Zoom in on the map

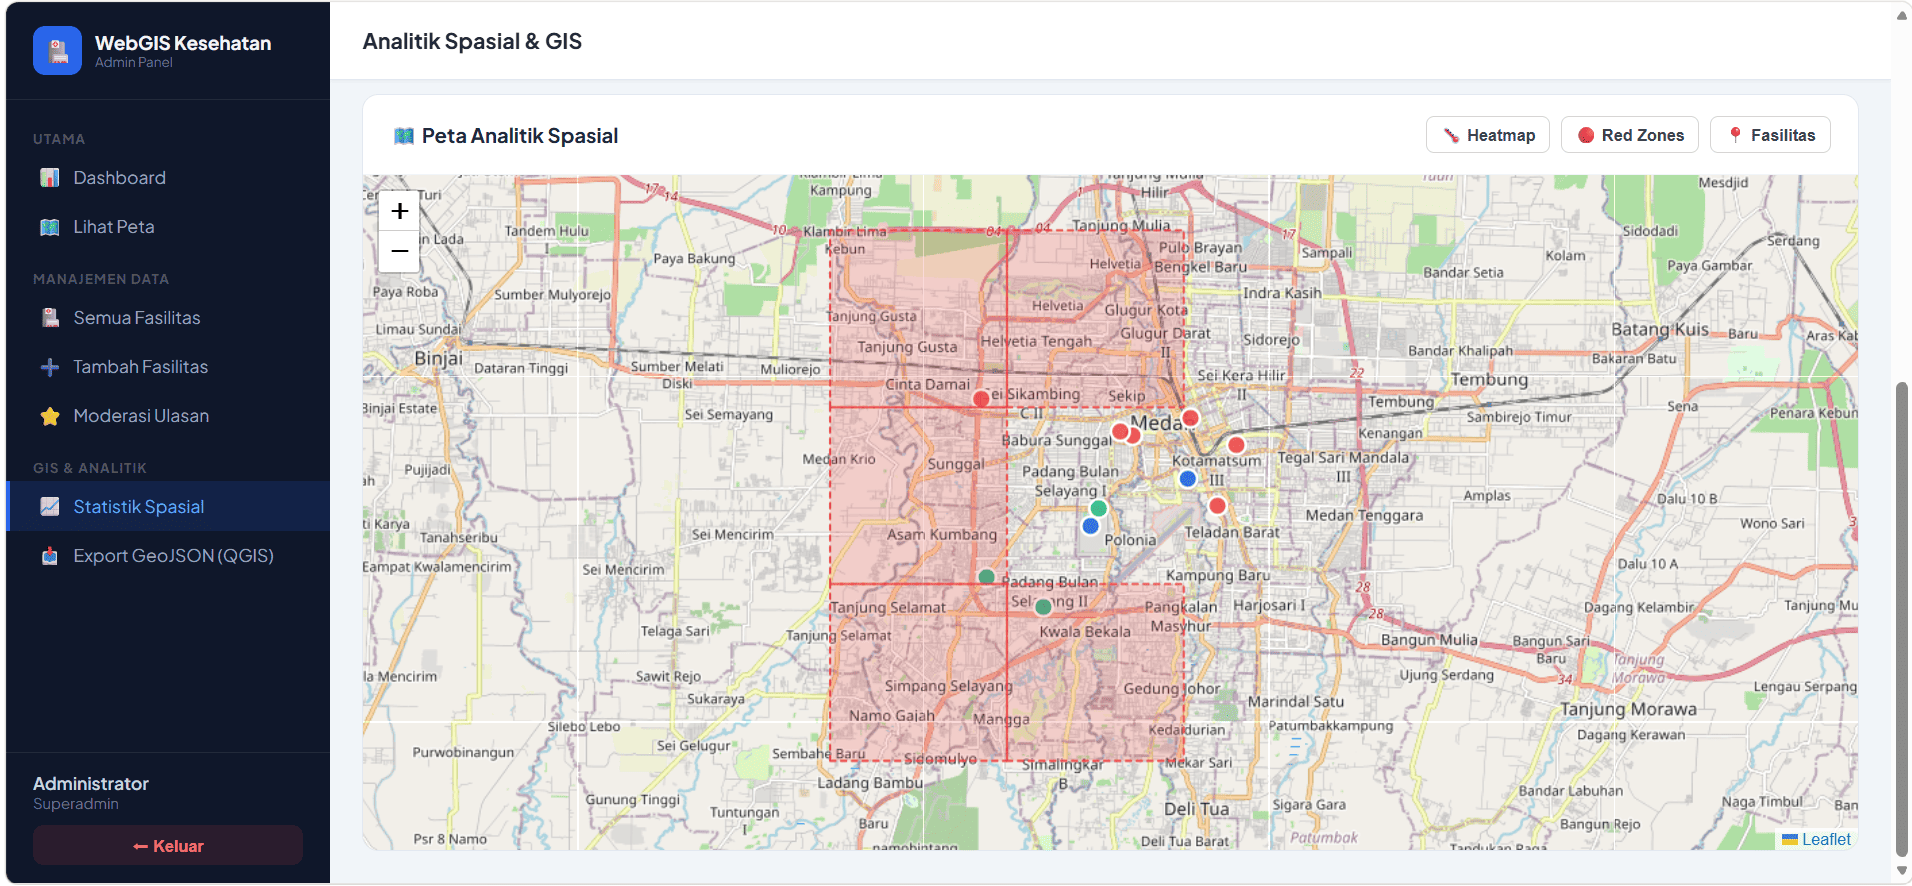399,211
